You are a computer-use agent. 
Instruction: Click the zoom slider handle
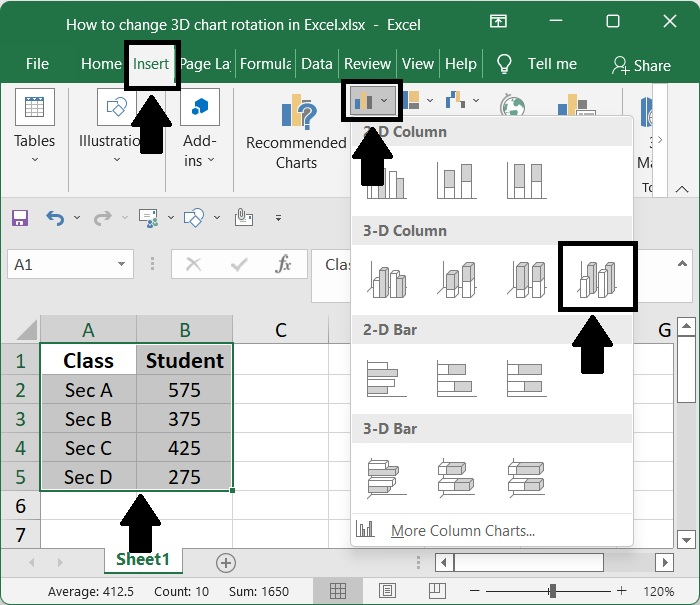[553, 591]
